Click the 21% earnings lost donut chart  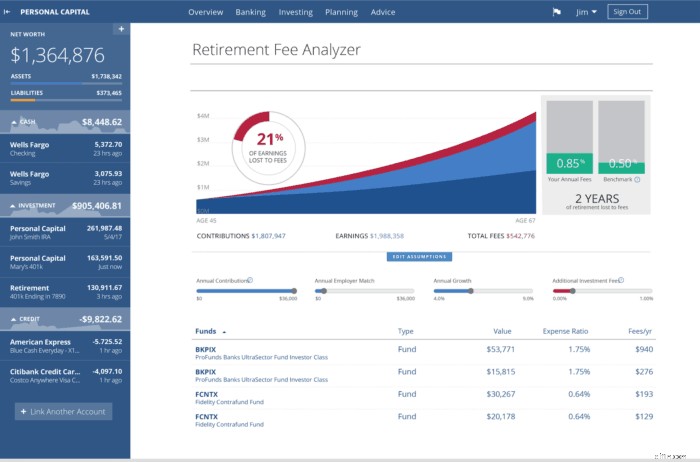pyautogui.click(x=268, y=148)
